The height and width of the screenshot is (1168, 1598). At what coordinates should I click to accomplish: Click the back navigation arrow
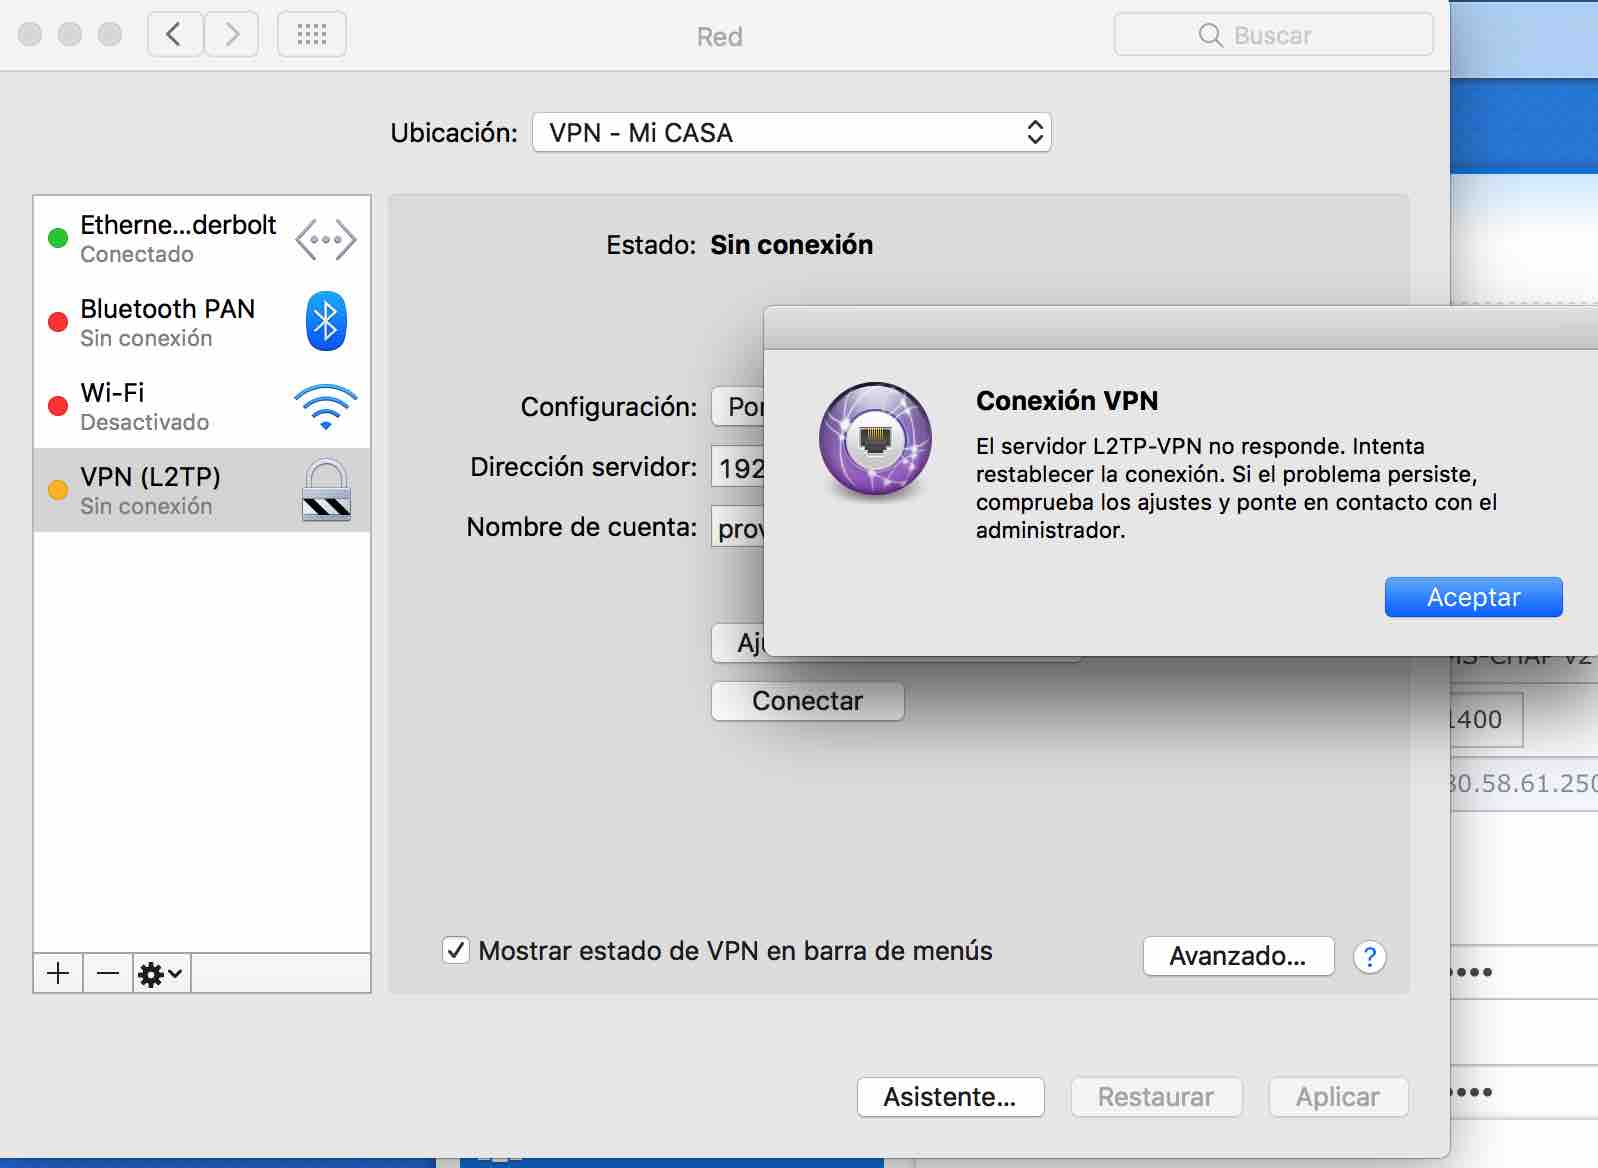tap(175, 35)
